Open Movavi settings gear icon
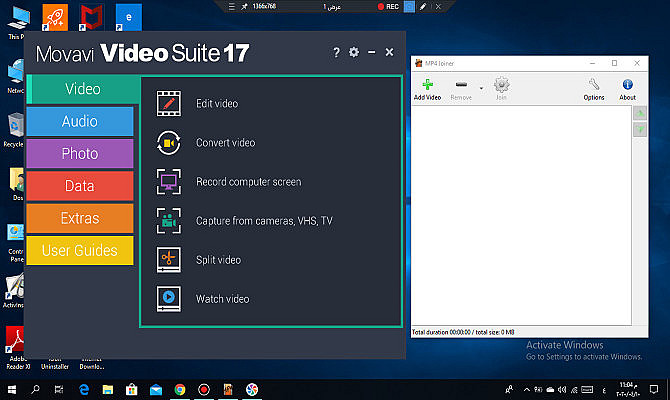The width and height of the screenshot is (670, 400). pos(354,52)
